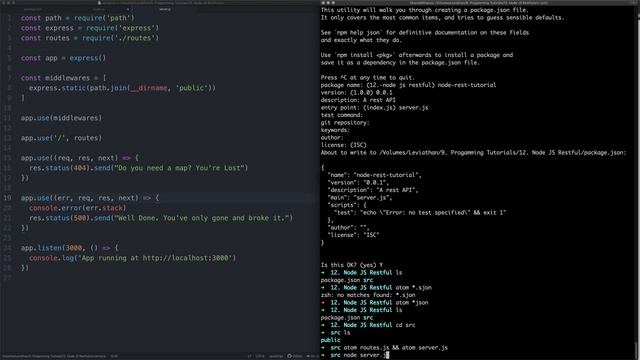The image size is (640, 360).
Task: Click the "app.use((err, req, res, next)" line
Action: [x=90, y=198]
